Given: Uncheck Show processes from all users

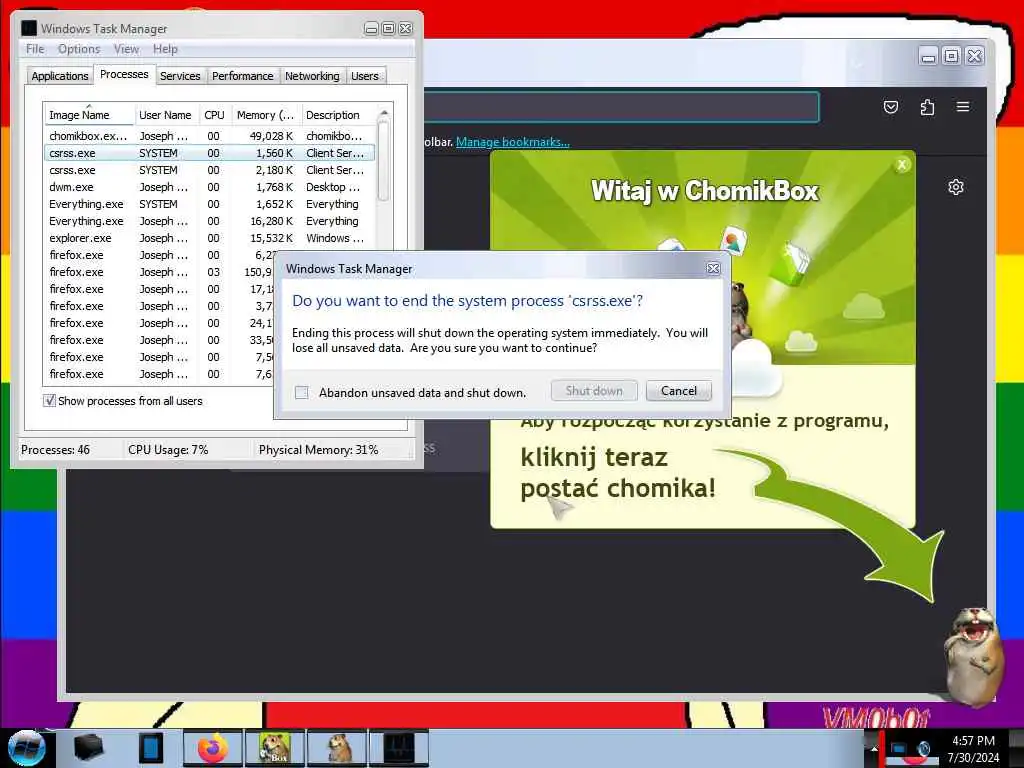Looking at the screenshot, I should point(49,400).
